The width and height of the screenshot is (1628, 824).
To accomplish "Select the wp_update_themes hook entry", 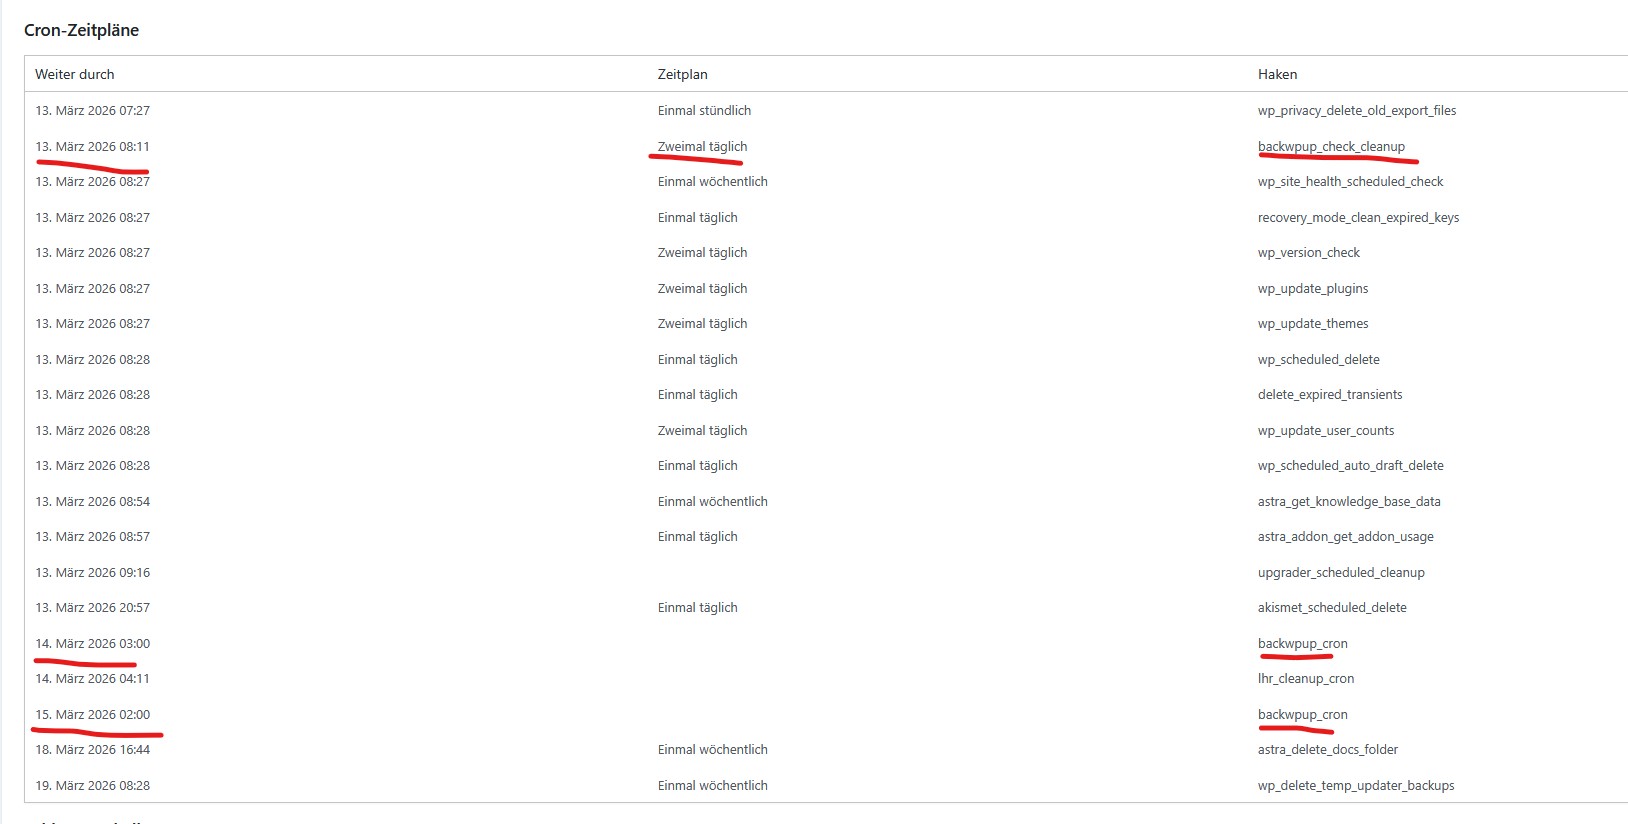I will click(x=1313, y=323).
